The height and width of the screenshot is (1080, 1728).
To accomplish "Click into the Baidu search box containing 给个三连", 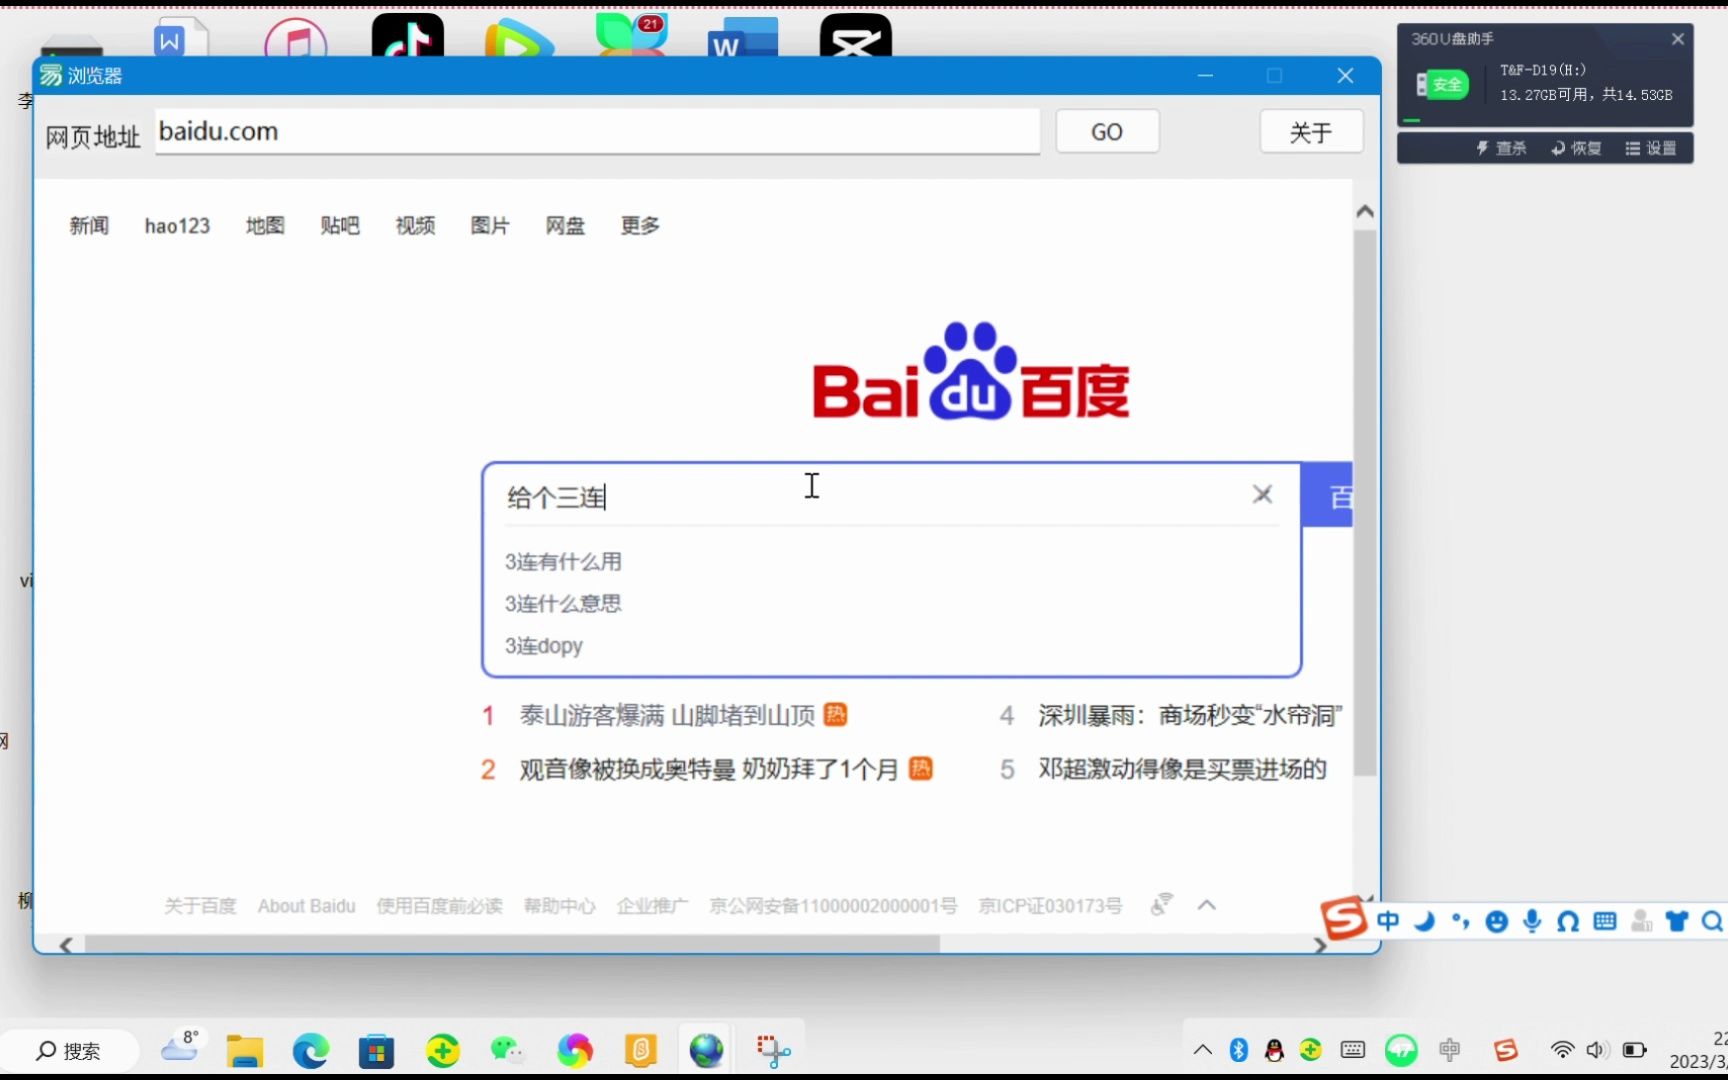I will pos(870,497).
